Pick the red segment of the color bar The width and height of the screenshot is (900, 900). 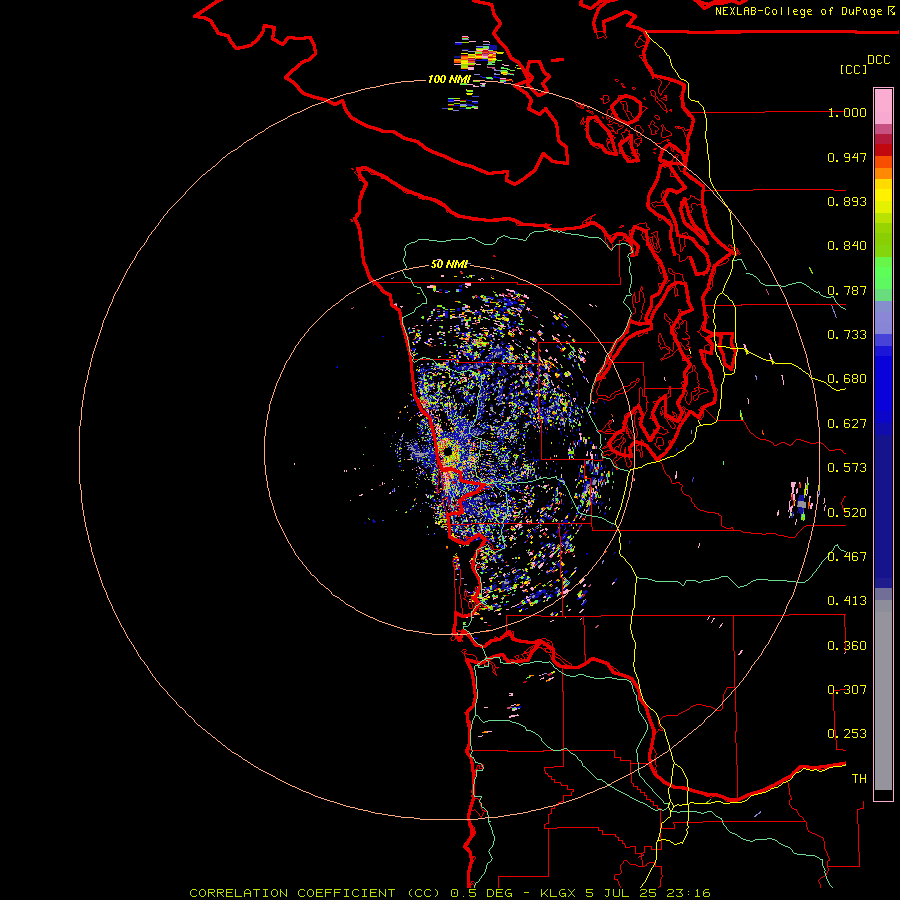(x=883, y=150)
